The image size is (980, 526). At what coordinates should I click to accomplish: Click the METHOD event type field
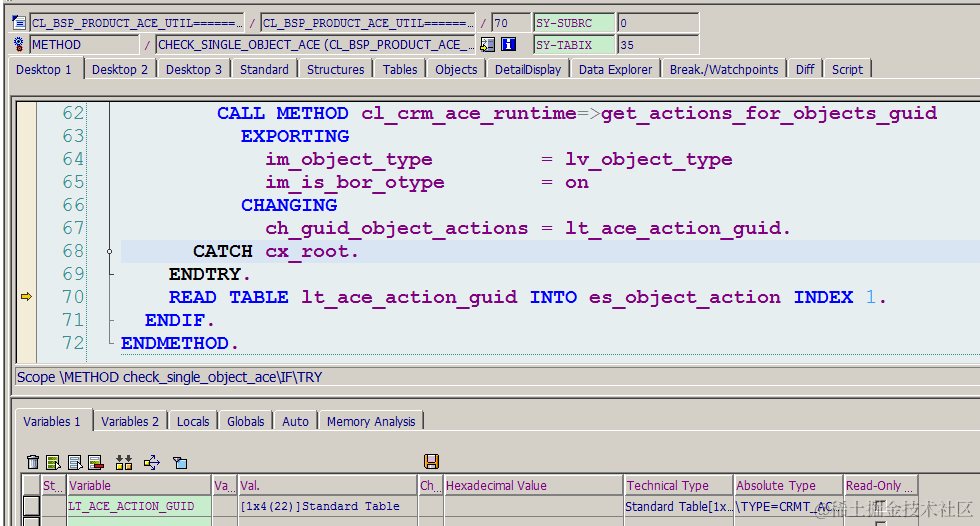(84, 45)
